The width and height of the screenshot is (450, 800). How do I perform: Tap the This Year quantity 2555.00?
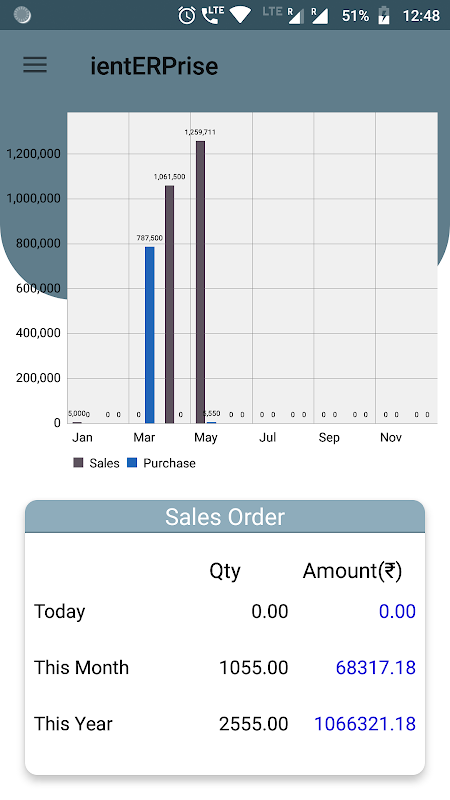(x=254, y=723)
